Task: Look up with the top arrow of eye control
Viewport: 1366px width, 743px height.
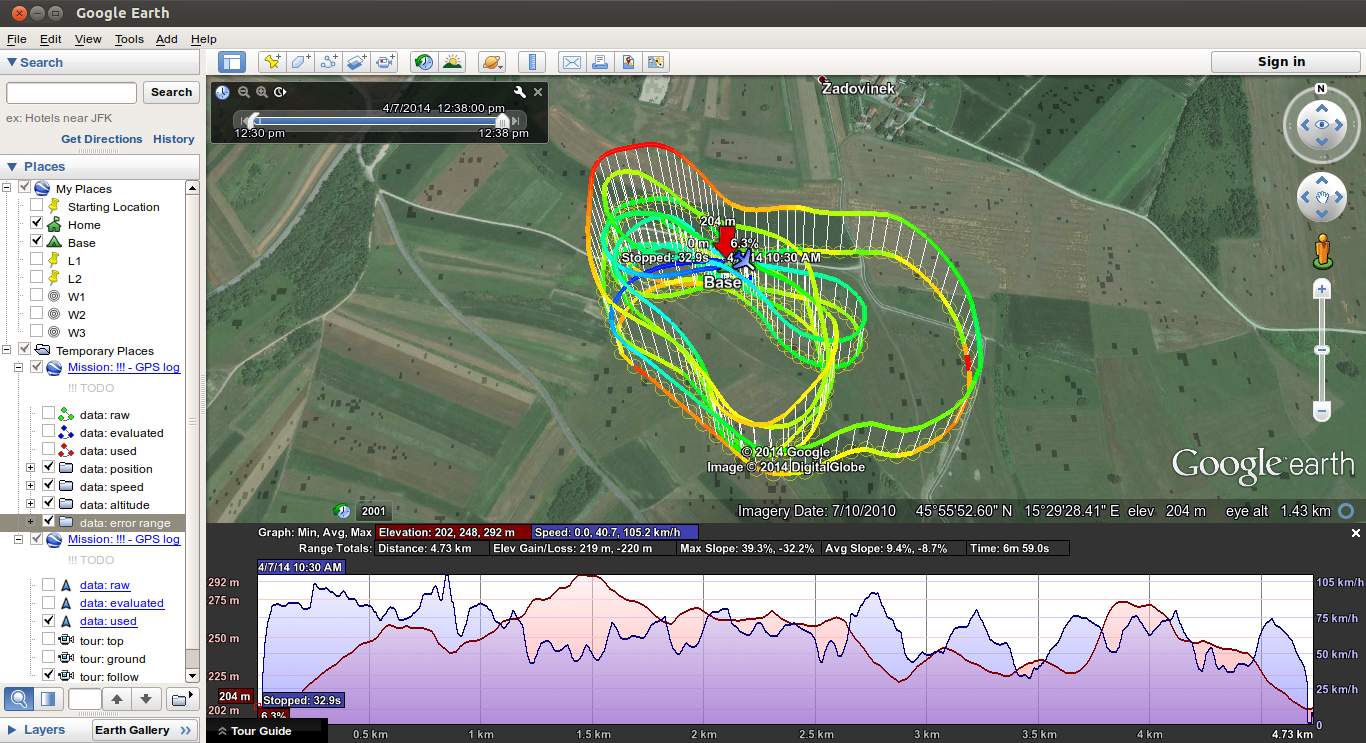Action: pos(1322,106)
